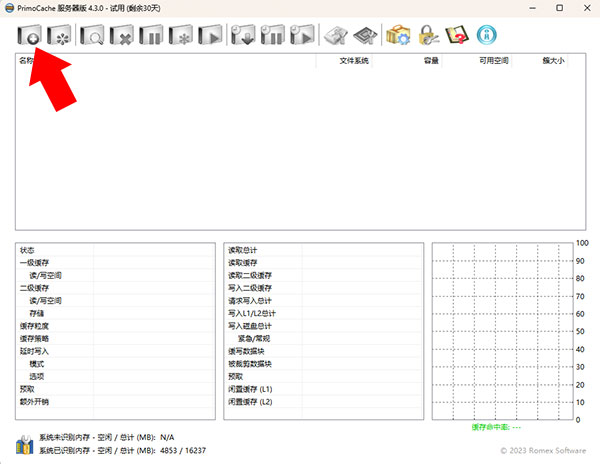Click the resume deferred write clock icon
600x464 pixels.
(x=302, y=35)
